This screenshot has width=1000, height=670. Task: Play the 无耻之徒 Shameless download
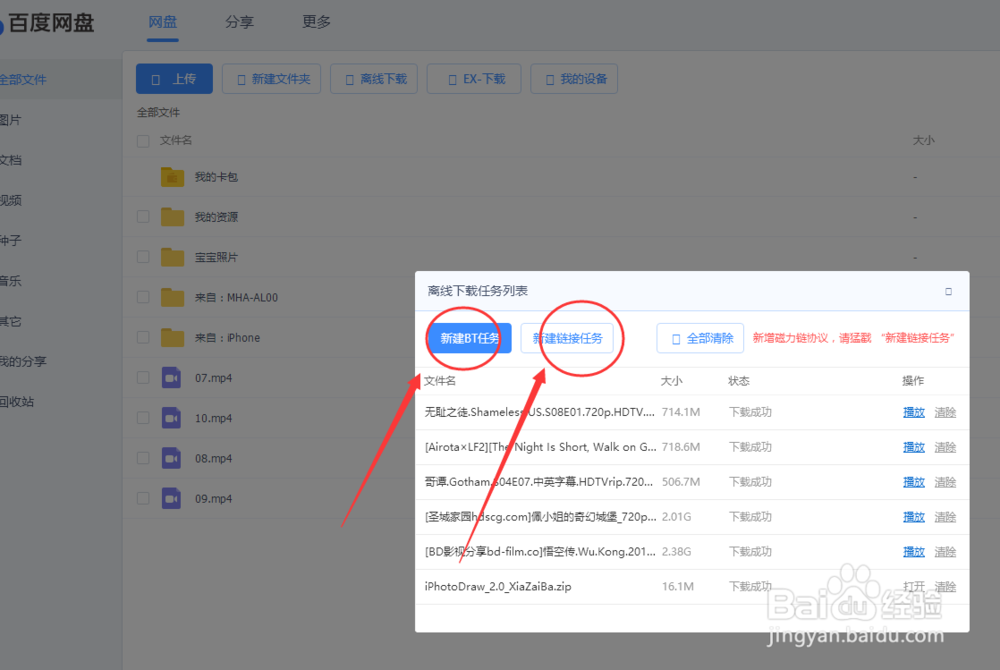click(x=914, y=412)
